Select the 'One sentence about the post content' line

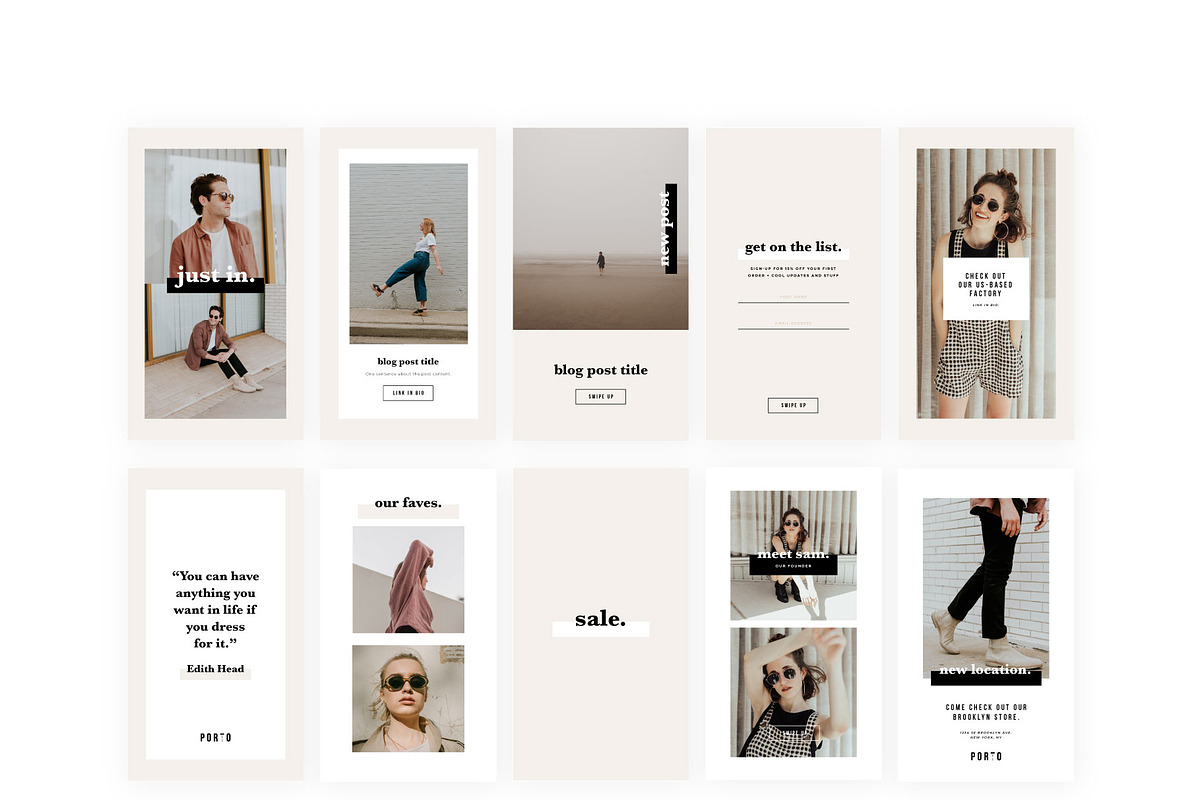pos(408,374)
